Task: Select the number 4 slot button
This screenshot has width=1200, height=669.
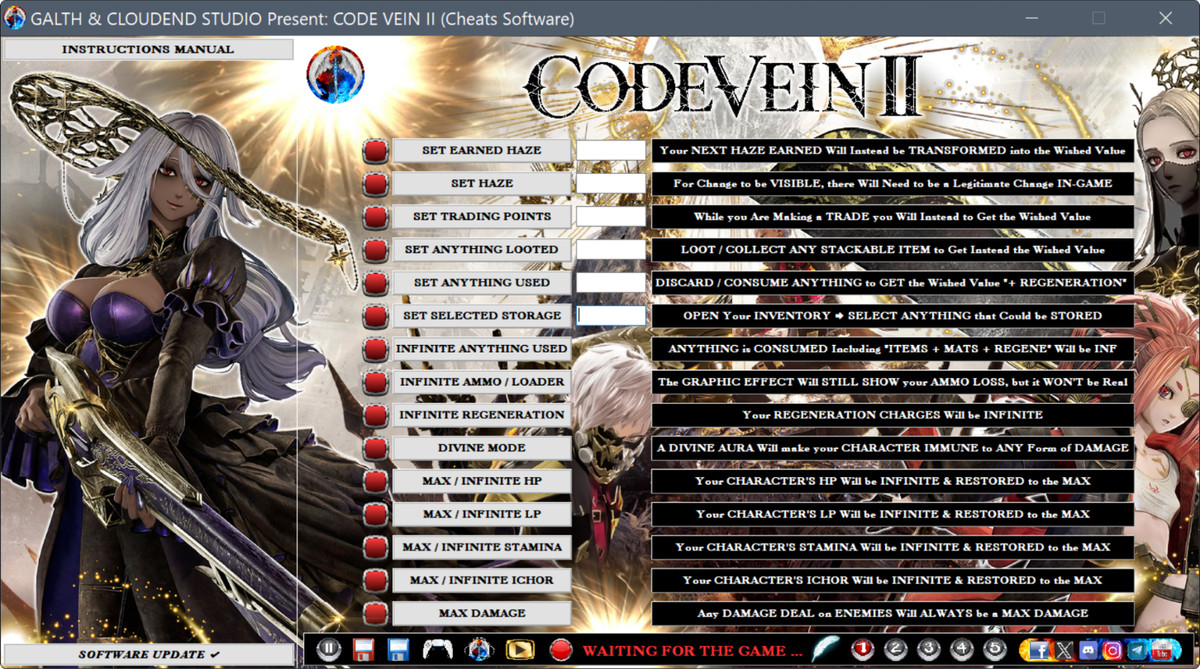Action: point(962,649)
